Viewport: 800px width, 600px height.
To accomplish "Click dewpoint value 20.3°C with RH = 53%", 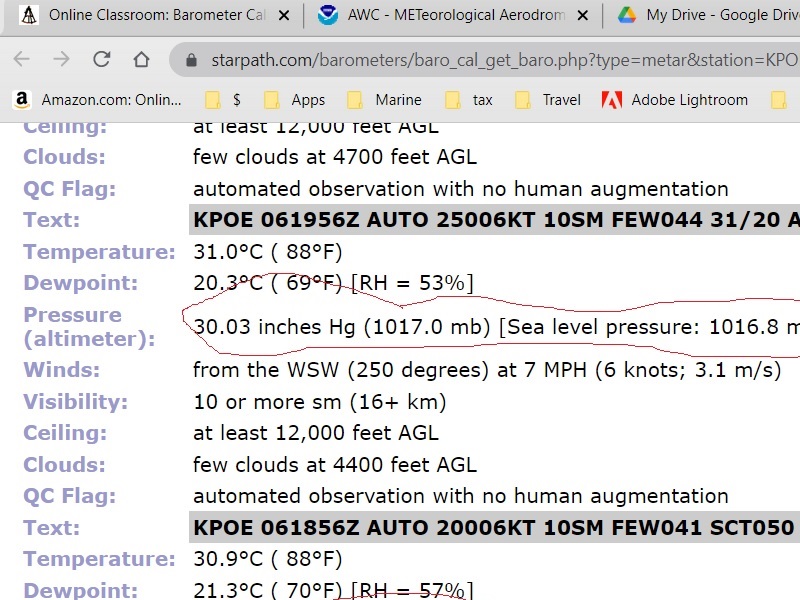I will tap(334, 283).
